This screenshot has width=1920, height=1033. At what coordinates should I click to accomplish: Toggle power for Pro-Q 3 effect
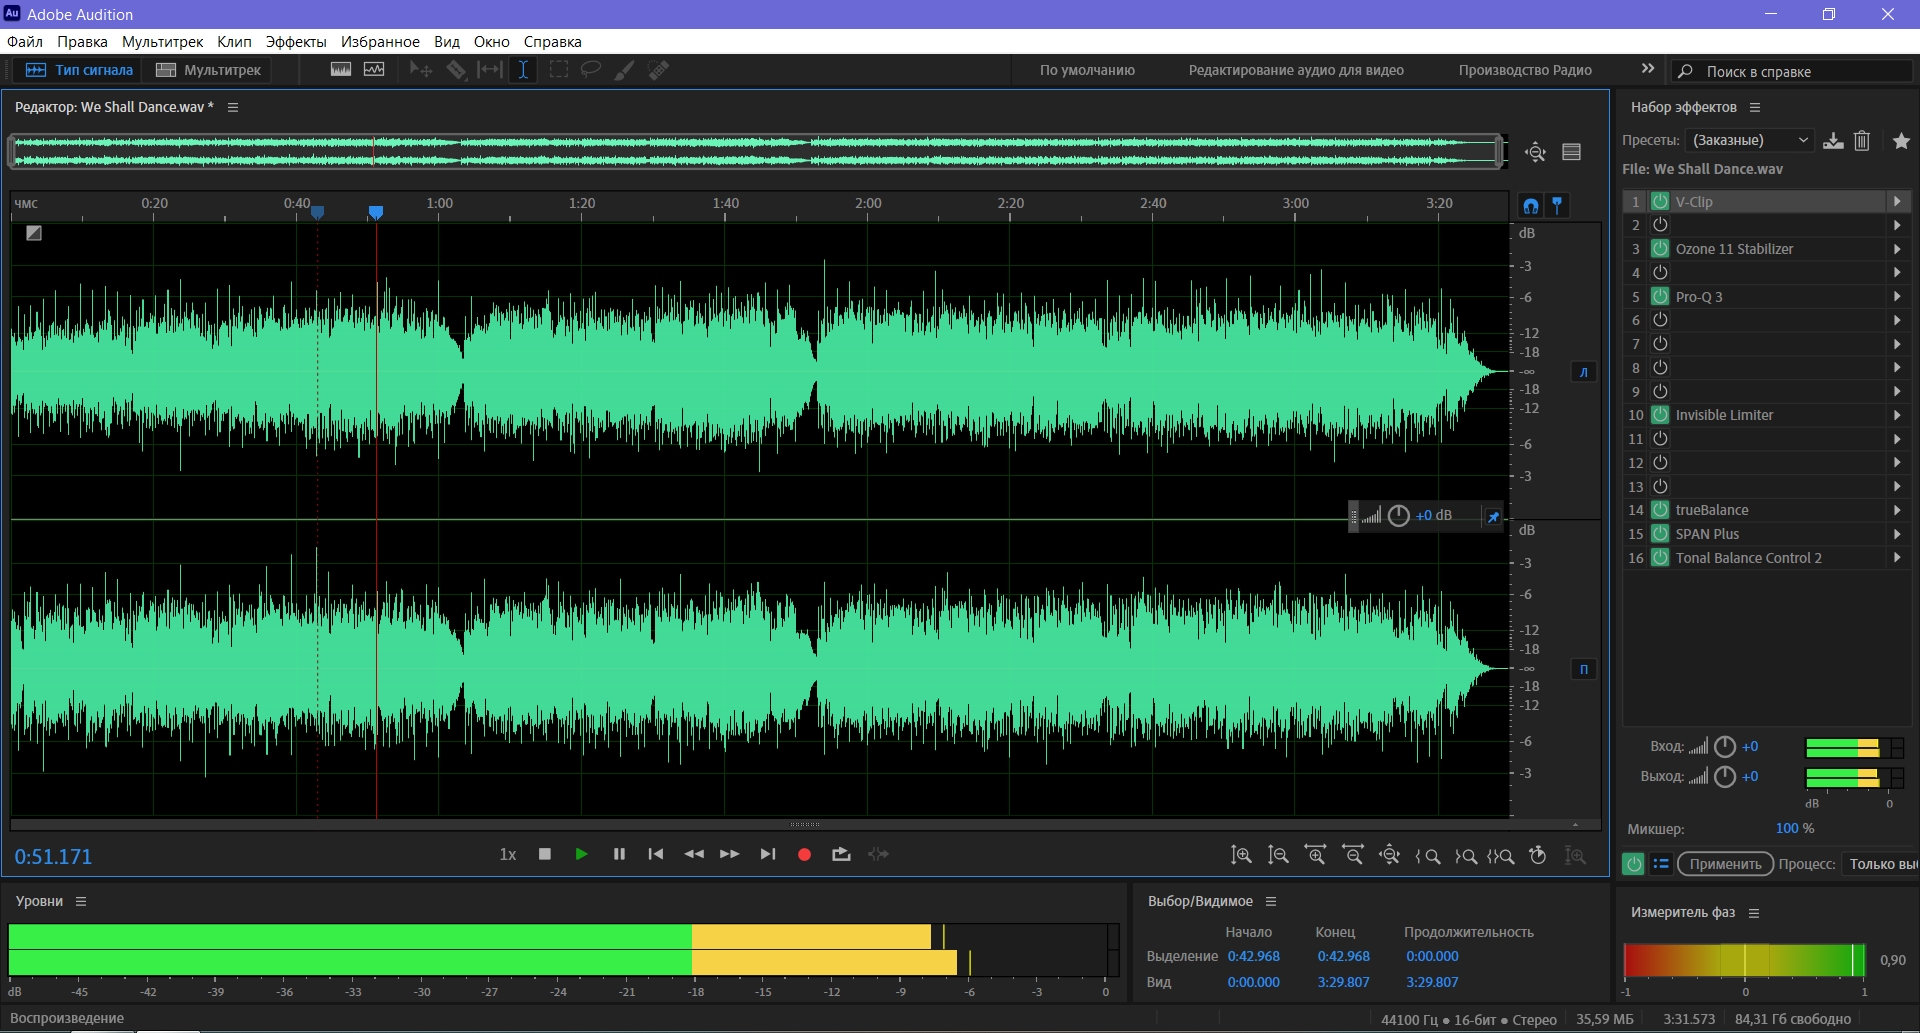pos(1660,296)
